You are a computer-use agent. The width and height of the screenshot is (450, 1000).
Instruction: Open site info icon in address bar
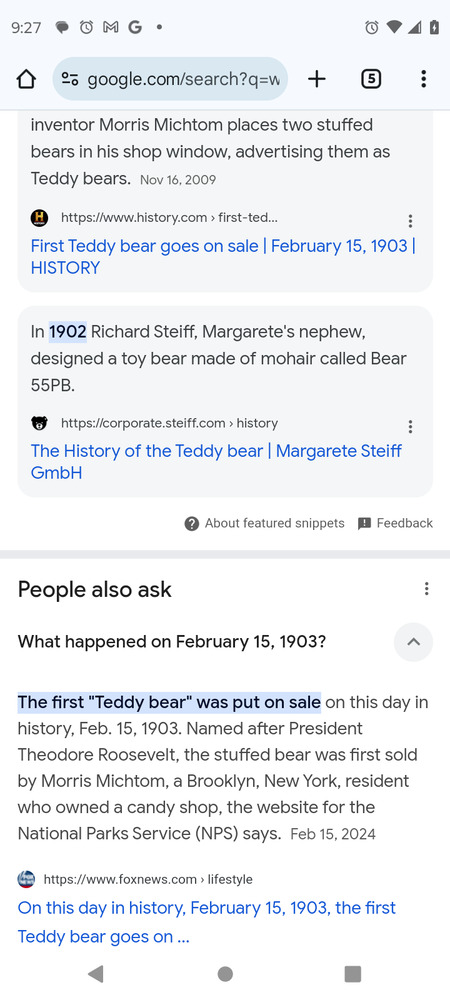pos(69,79)
